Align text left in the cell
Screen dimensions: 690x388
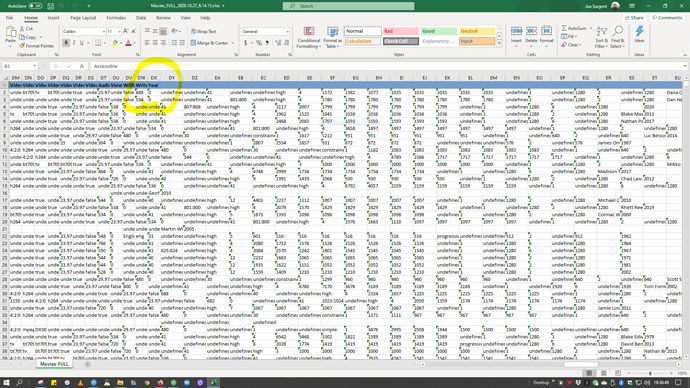pos(147,43)
